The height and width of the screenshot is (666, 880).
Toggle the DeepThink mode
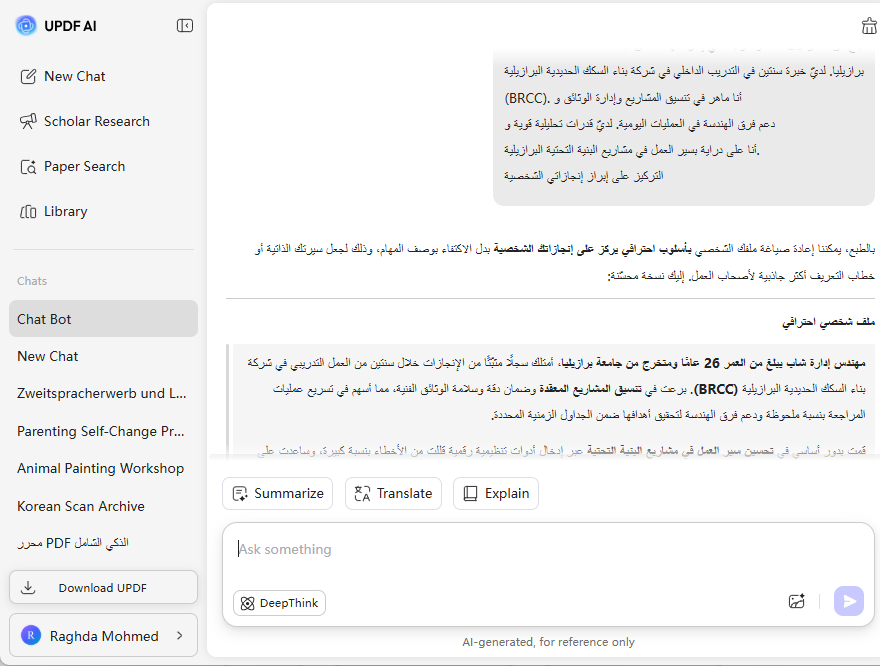(279, 603)
